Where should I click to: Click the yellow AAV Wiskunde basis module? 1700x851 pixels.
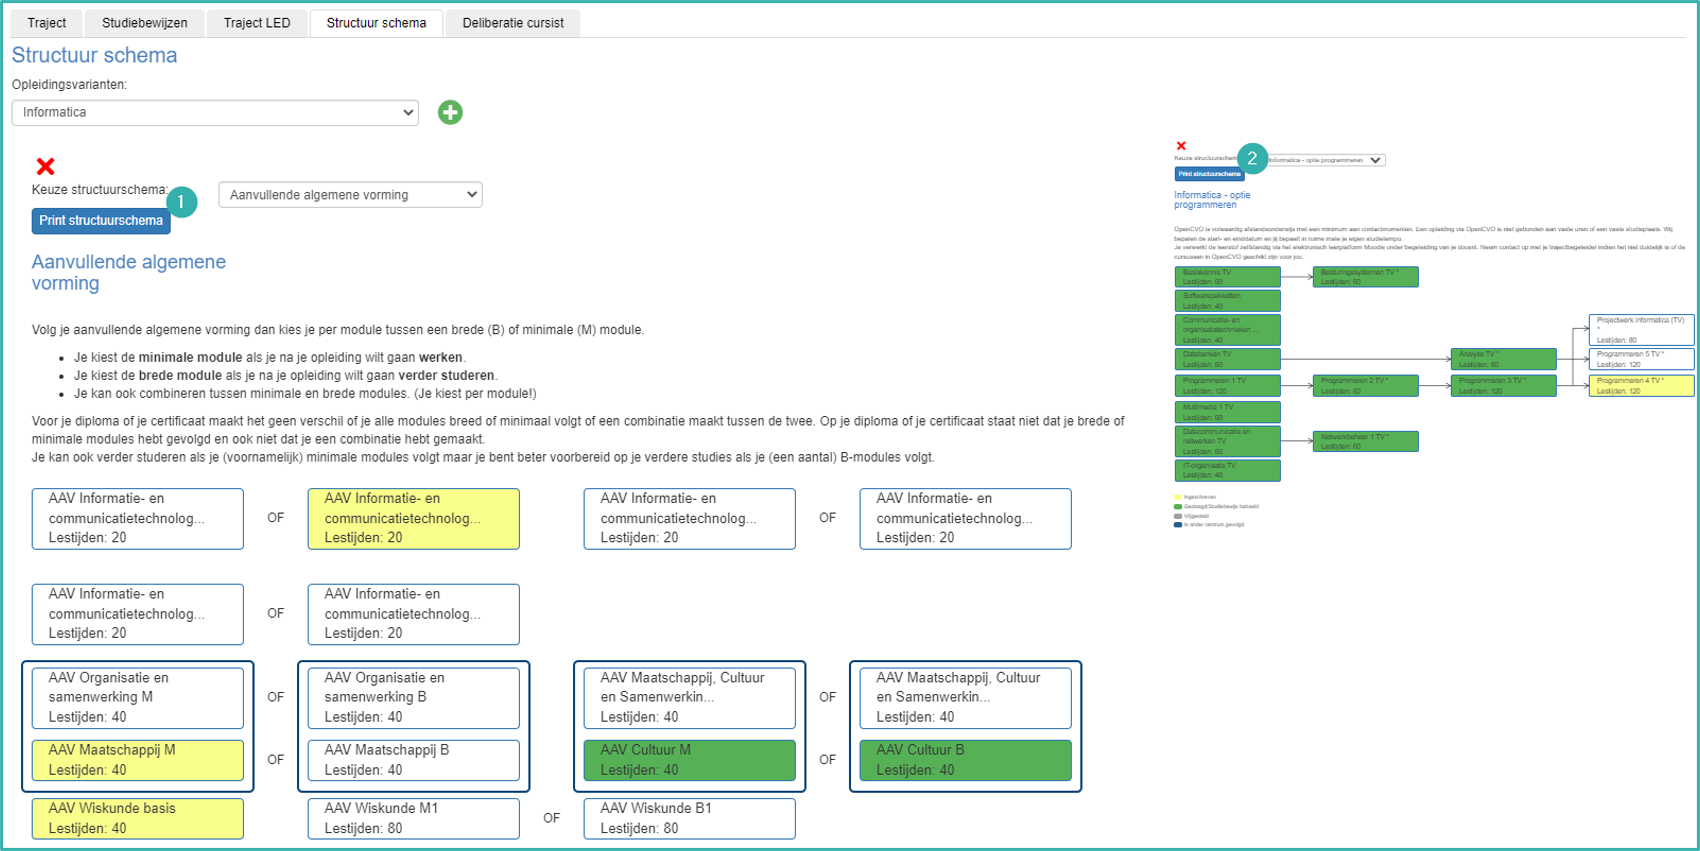point(138,819)
